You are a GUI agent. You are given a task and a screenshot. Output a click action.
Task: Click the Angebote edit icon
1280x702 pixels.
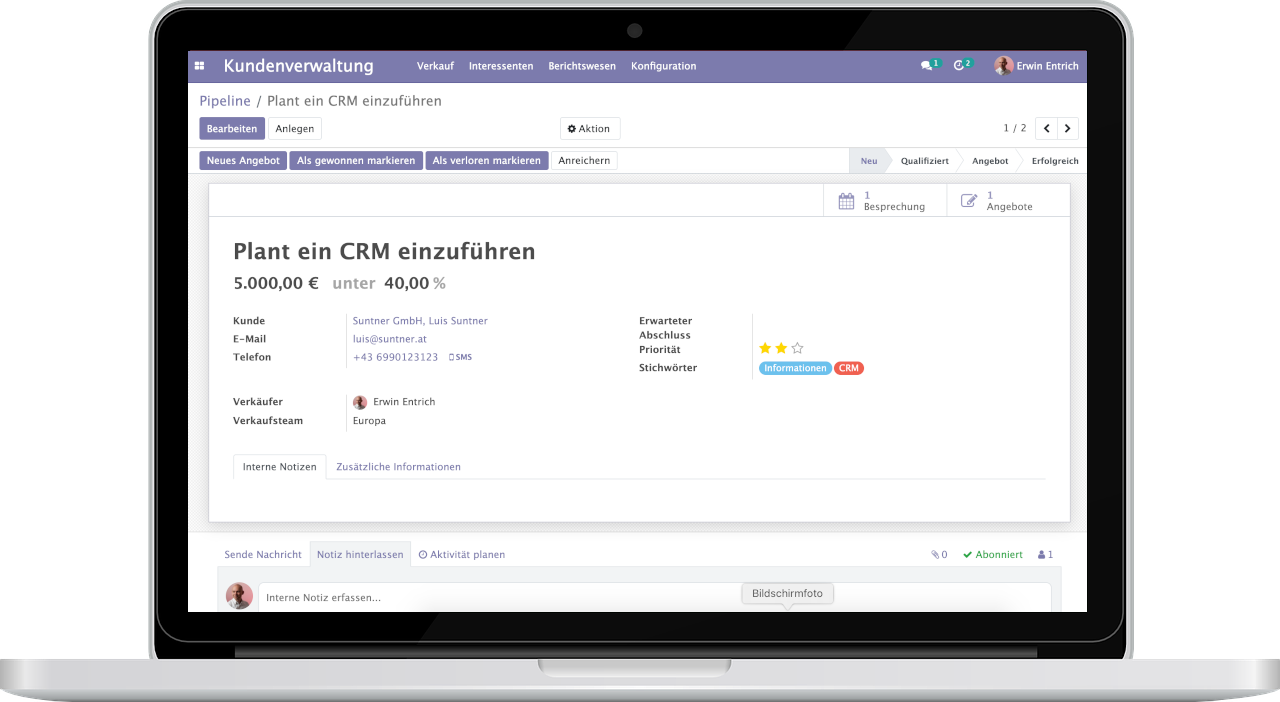[x=969, y=201]
